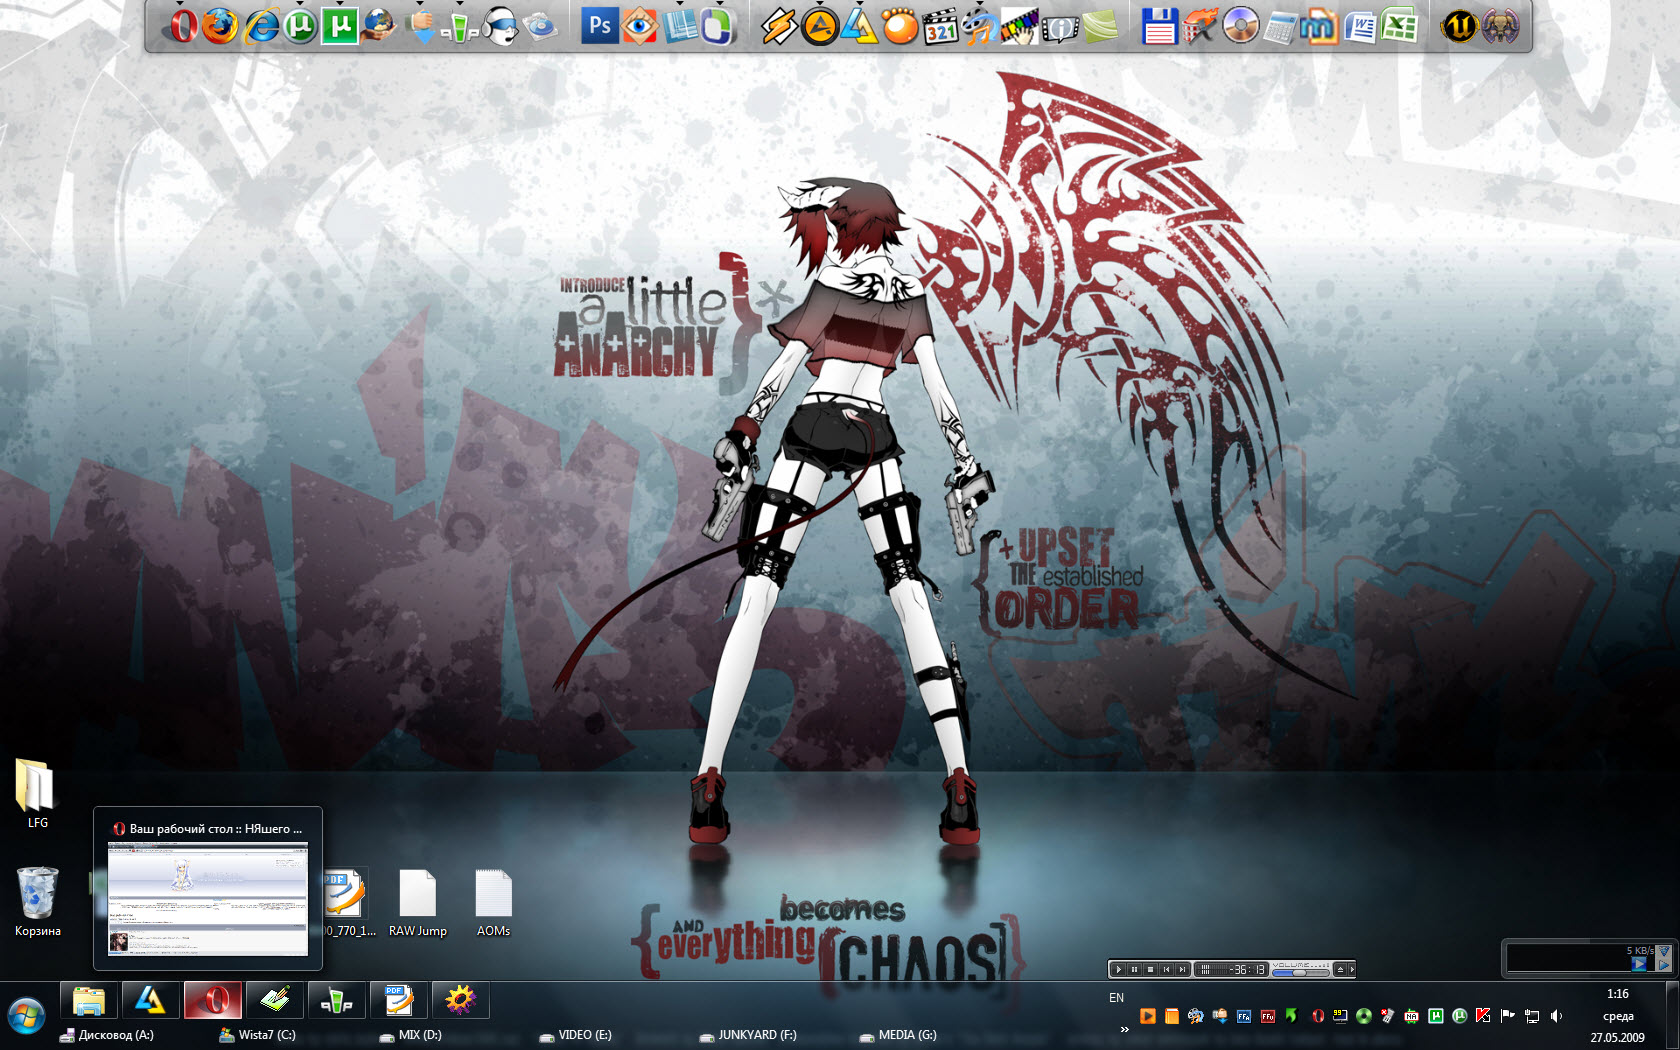Skip to next track in mini player

(x=1182, y=969)
